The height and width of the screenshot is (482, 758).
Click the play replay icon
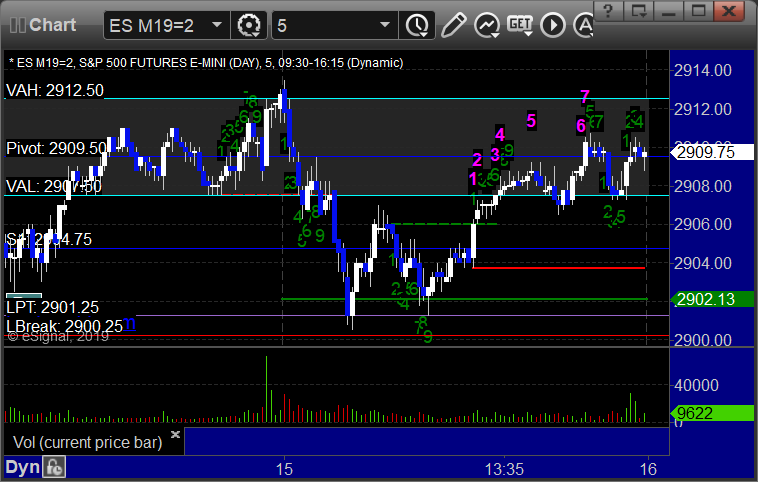pyautogui.click(x=553, y=25)
